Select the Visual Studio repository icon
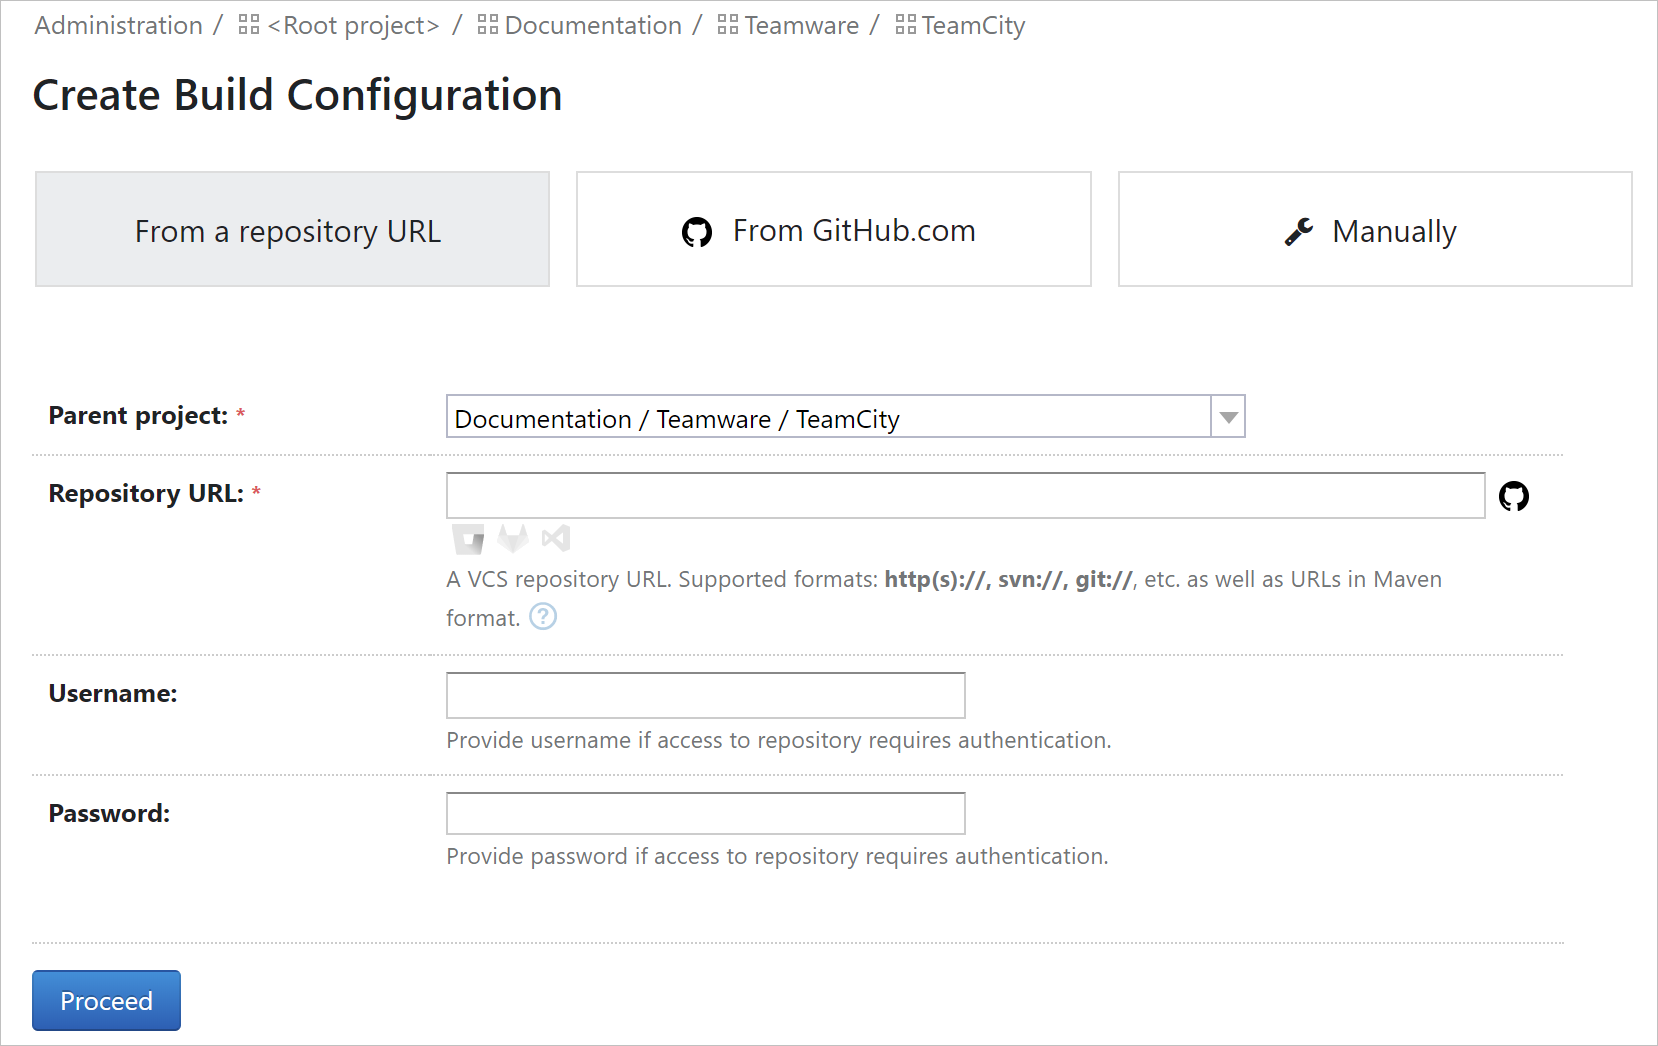 click(x=556, y=538)
